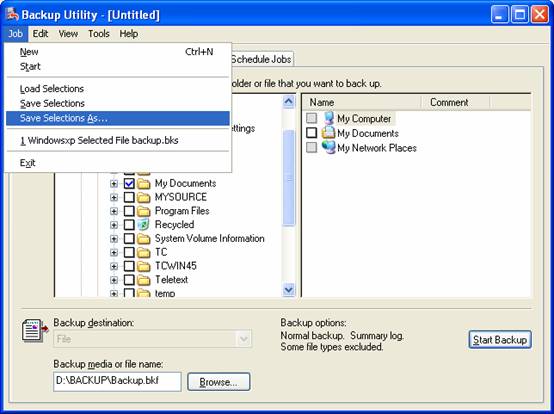This screenshot has width=554, height=414.
Task: Select the My Documents icon in right pane
Action: point(328,133)
